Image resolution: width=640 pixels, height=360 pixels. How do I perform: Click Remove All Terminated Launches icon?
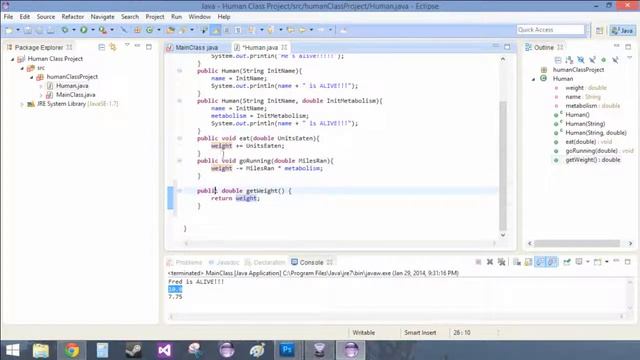click(501, 262)
